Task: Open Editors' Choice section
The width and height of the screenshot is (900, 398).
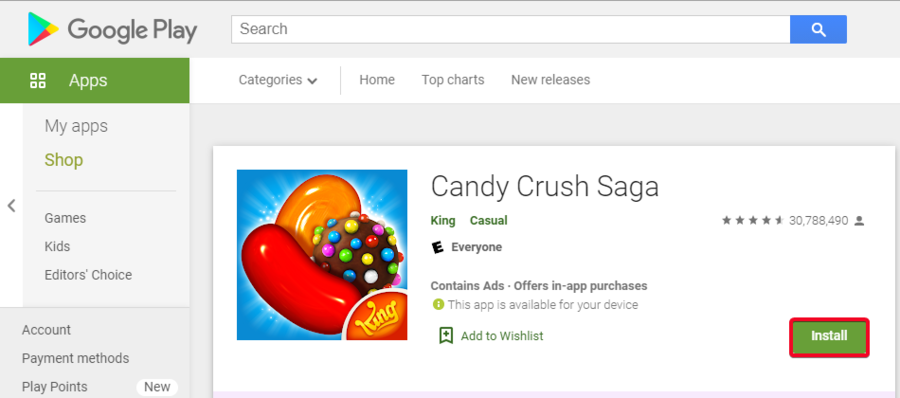Action: pos(88,275)
